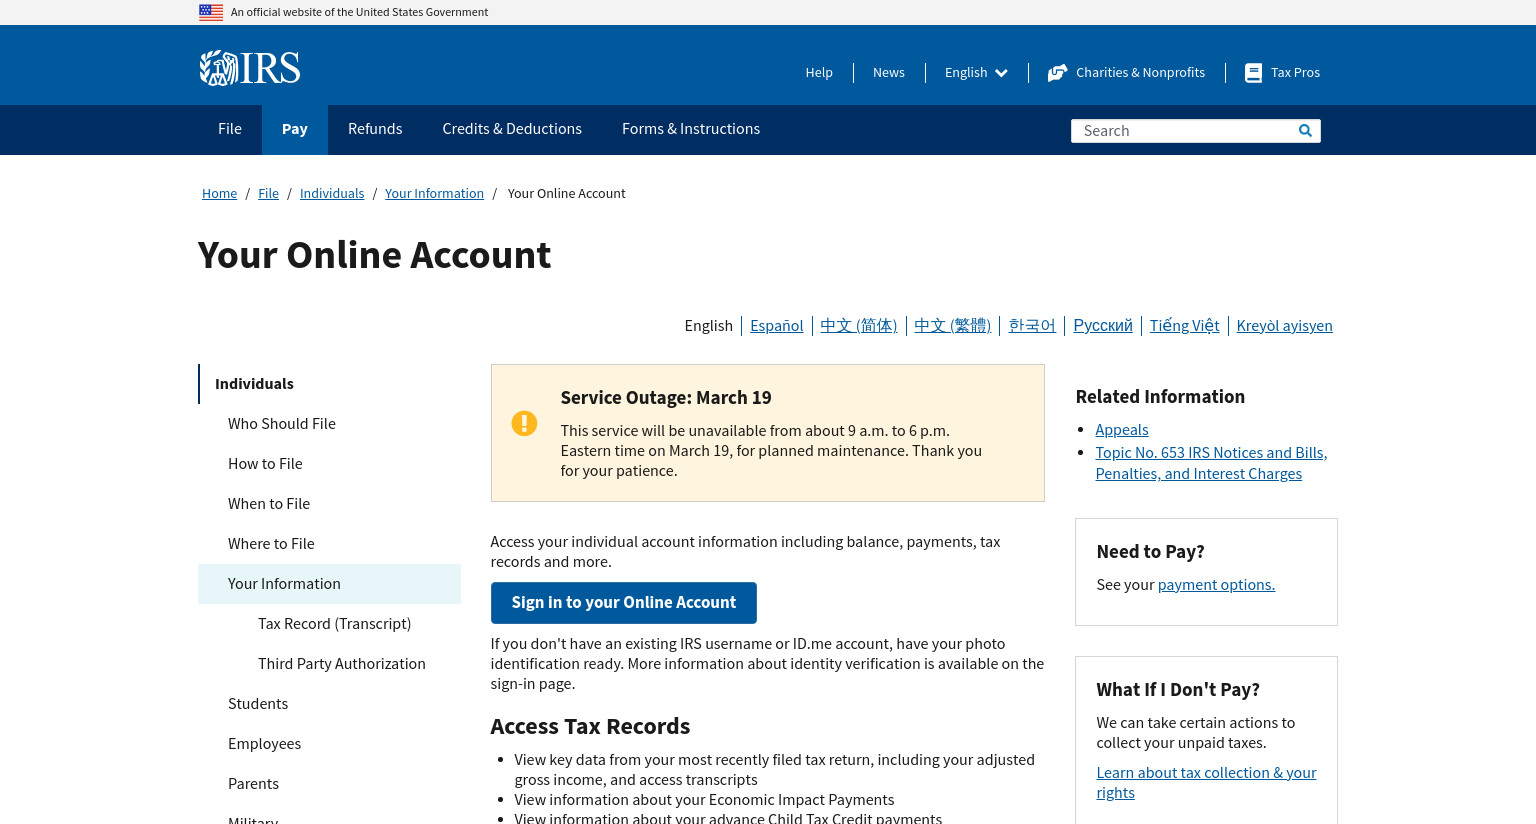The height and width of the screenshot is (824, 1536).
Task: Go to Individuals breadcrumb
Action: pyautogui.click(x=332, y=194)
